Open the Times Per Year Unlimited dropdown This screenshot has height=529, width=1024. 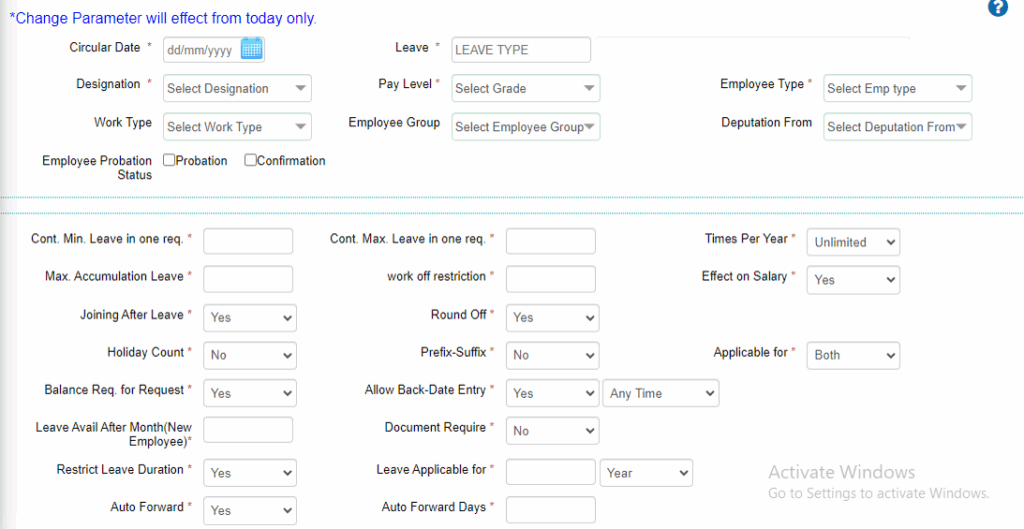pyautogui.click(x=853, y=242)
